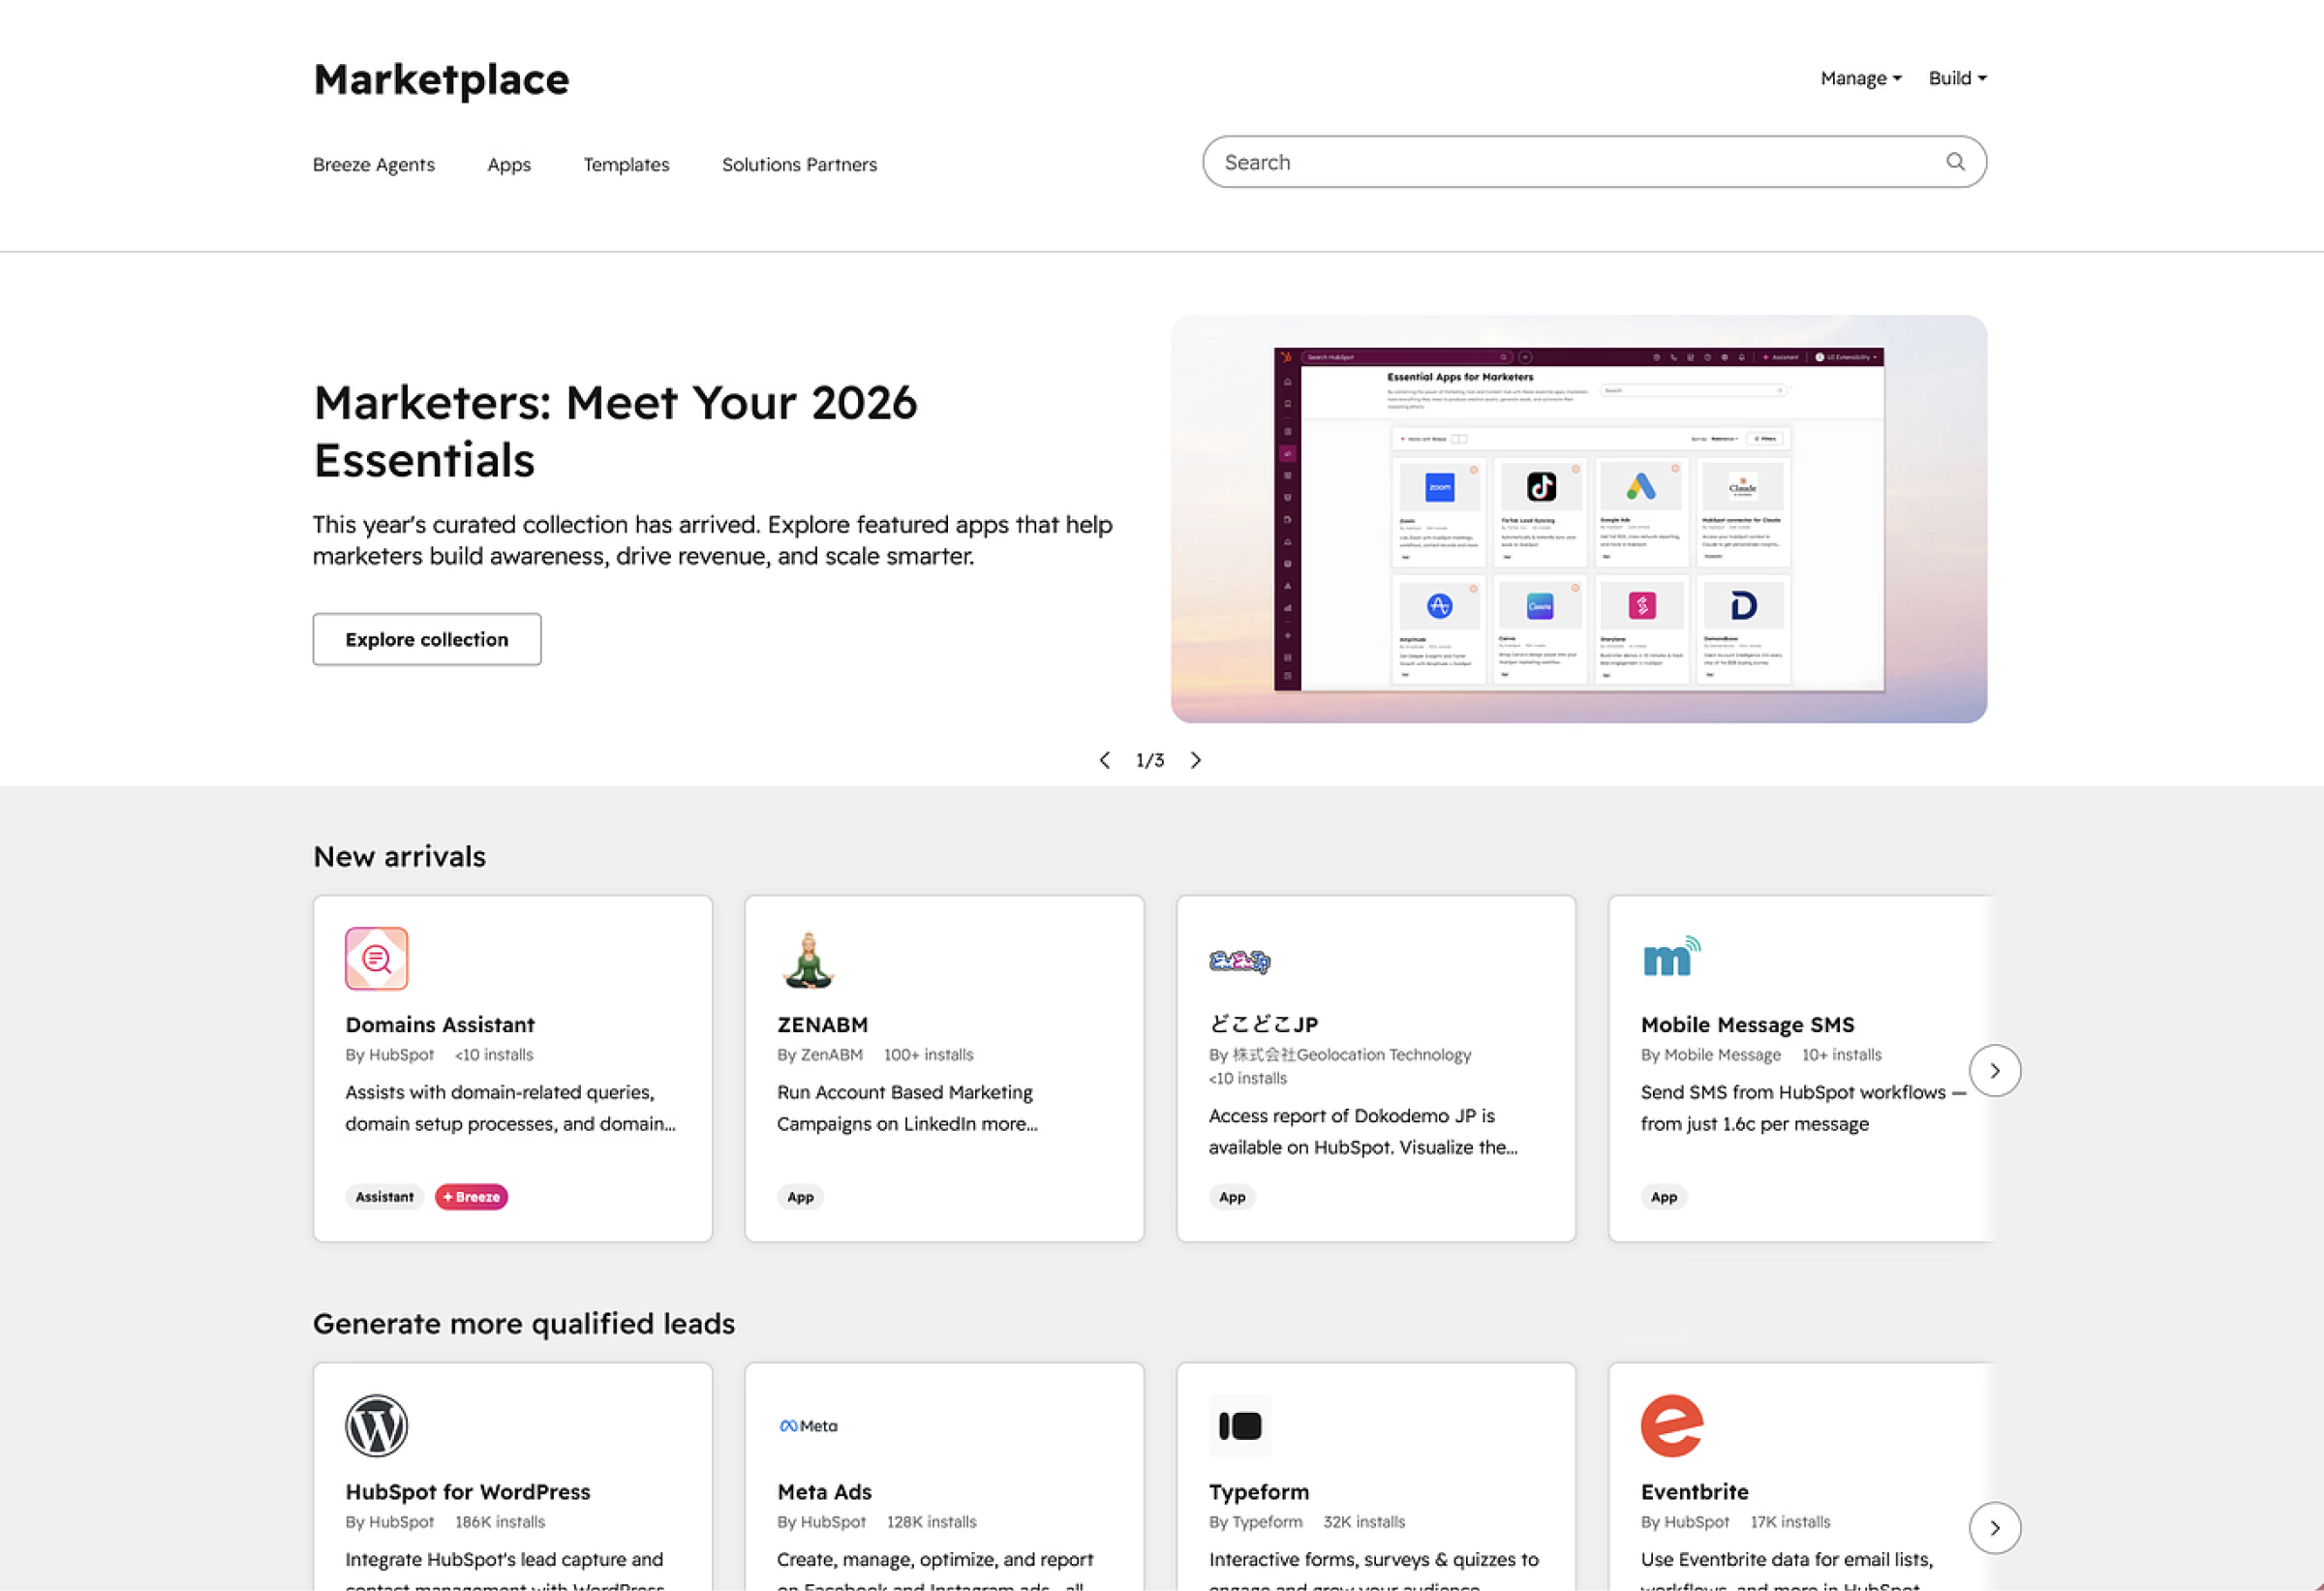Click '186K installs' on WordPress card

tap(500, 1522)
